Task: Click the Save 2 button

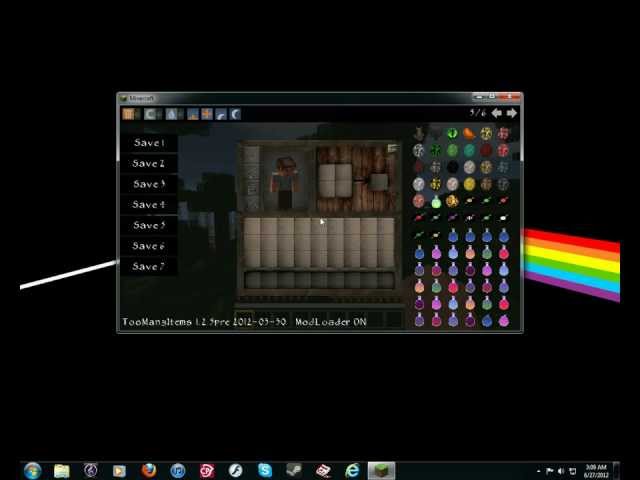Action: pos(149,163)
